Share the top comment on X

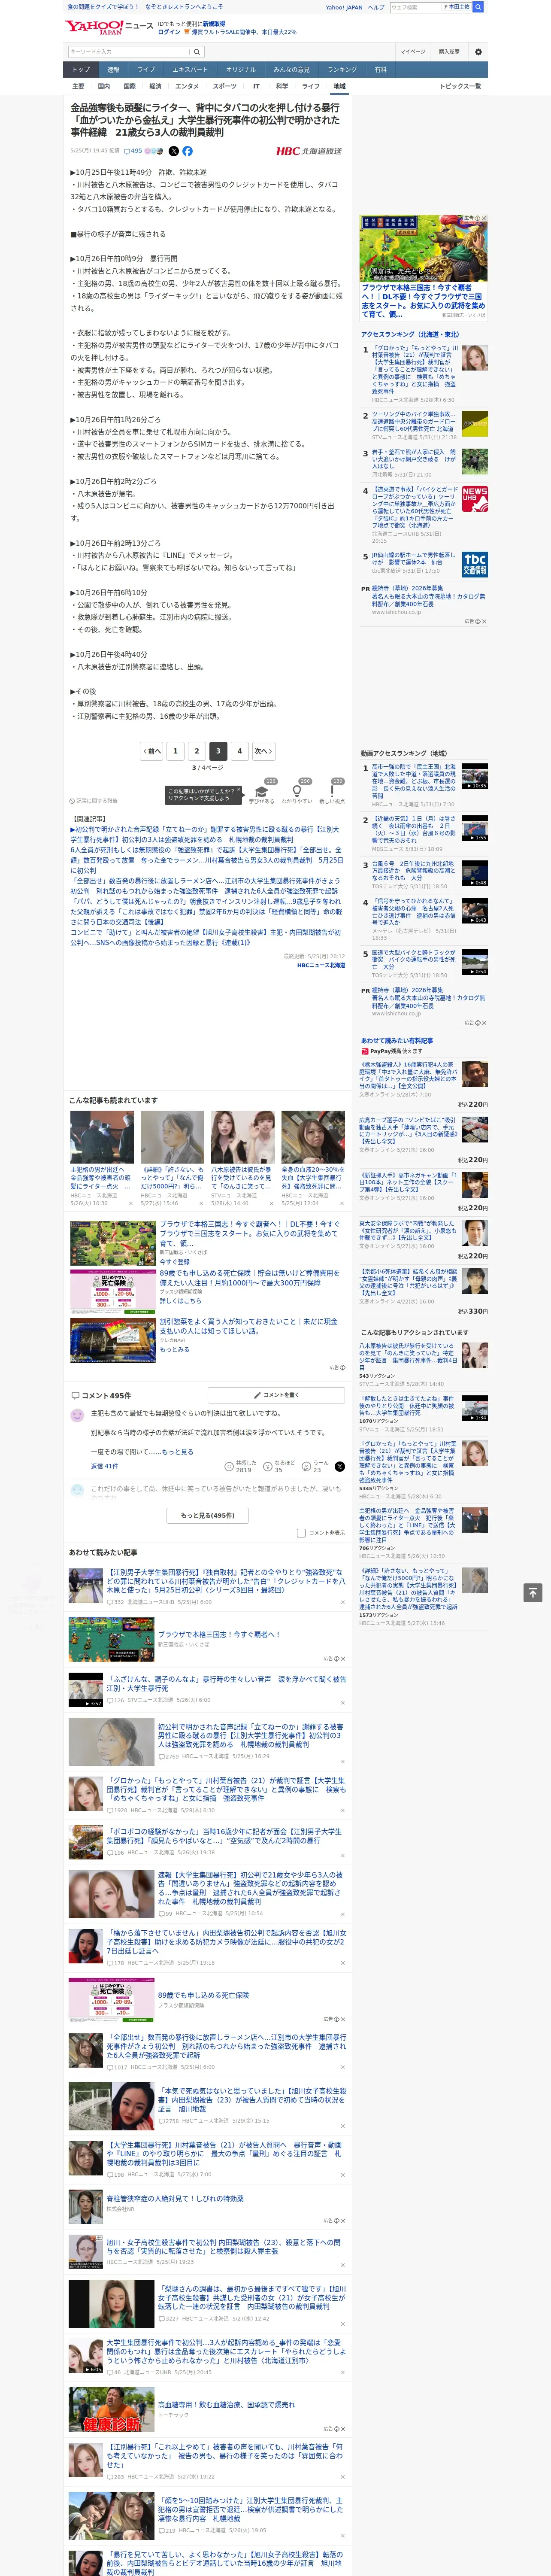click(339, 1466)
